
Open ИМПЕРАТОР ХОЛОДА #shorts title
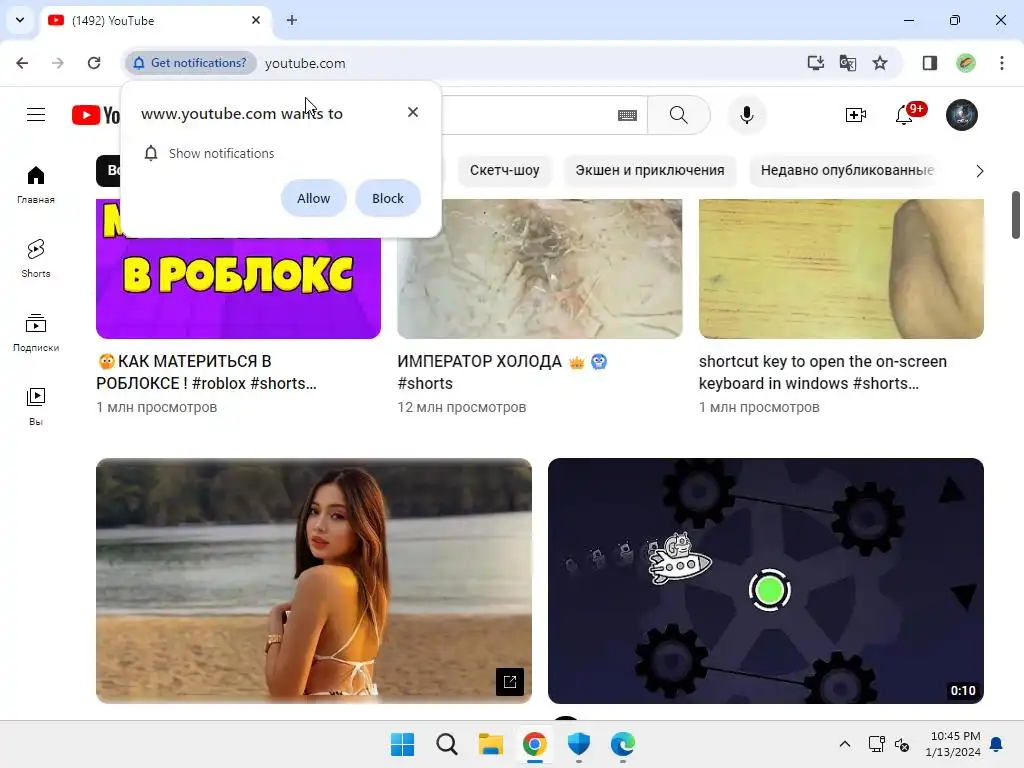502,372
